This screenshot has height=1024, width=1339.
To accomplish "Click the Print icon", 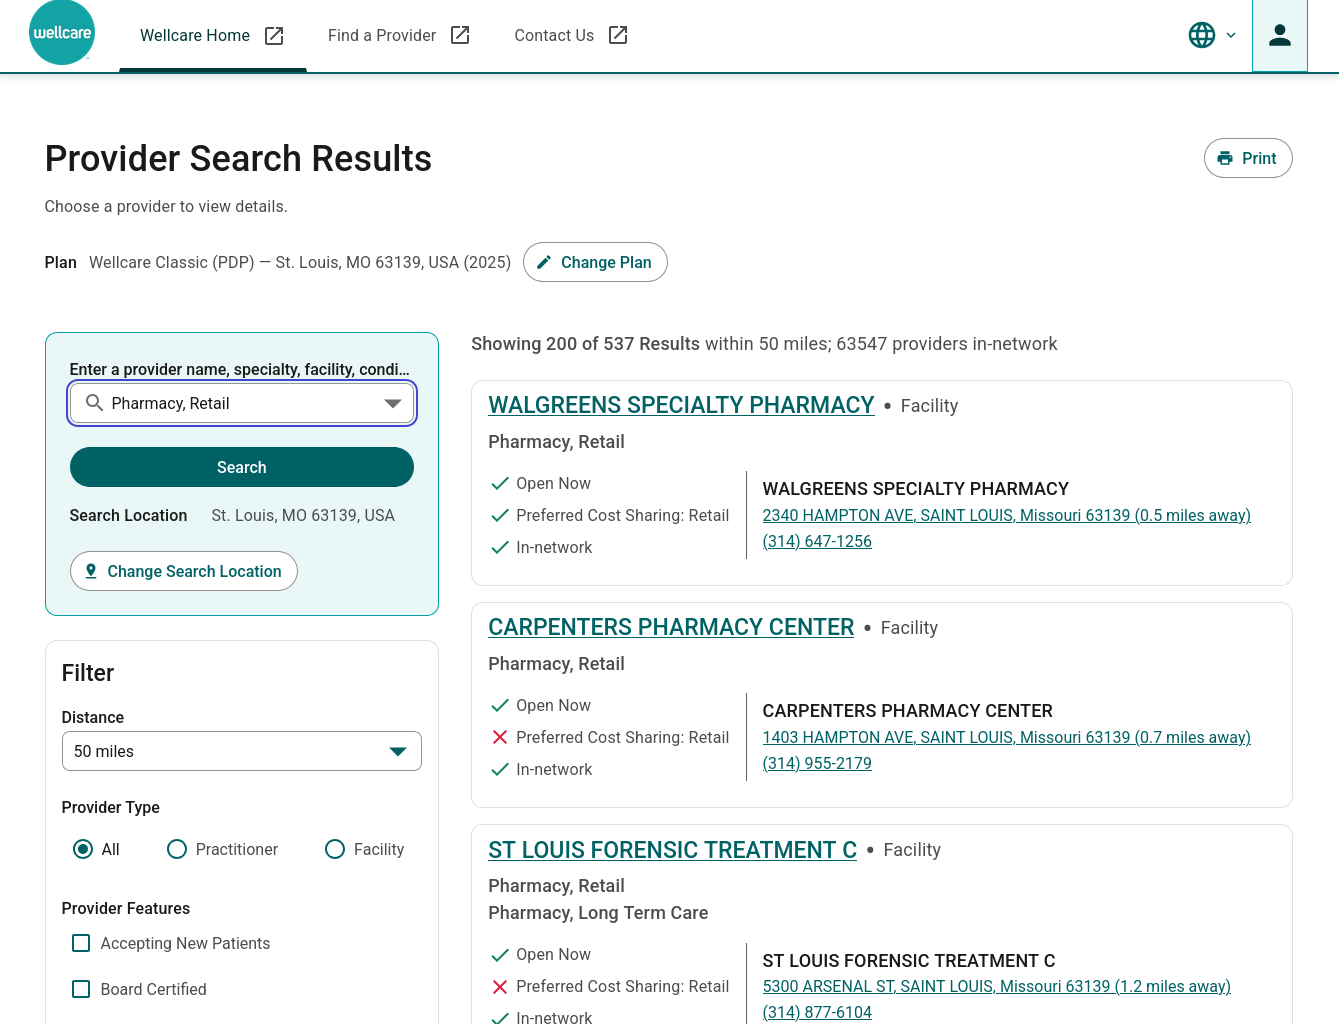I will pyautogui.click(x=1224, y=158).
